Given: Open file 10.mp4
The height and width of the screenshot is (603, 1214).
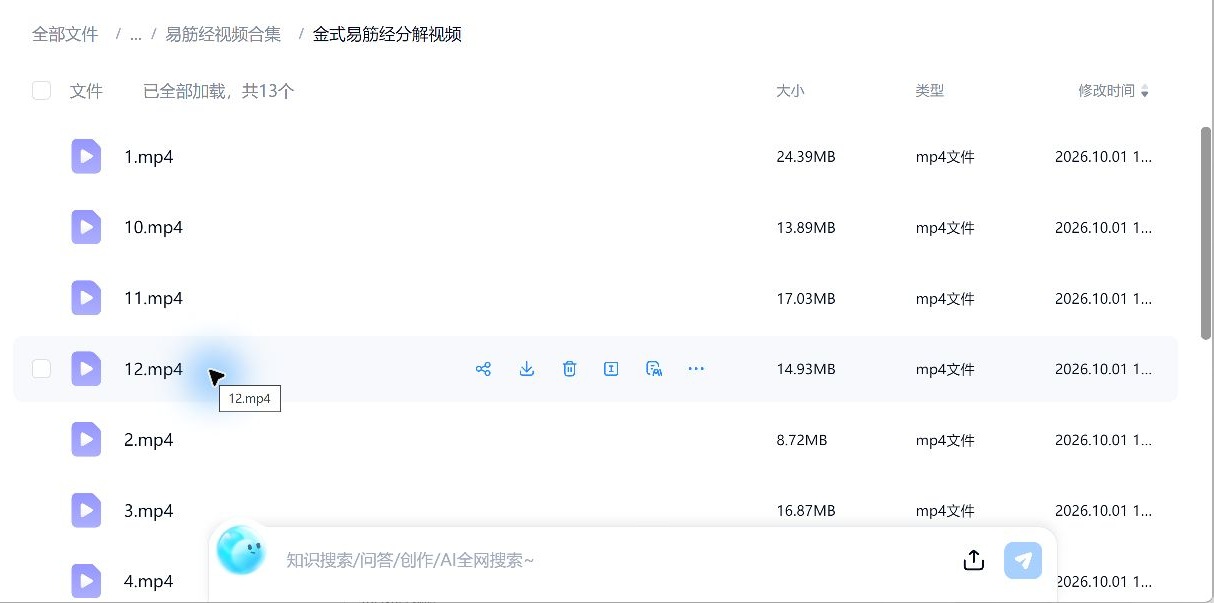Looking at the screenshot, I should (x=153, y=227).
